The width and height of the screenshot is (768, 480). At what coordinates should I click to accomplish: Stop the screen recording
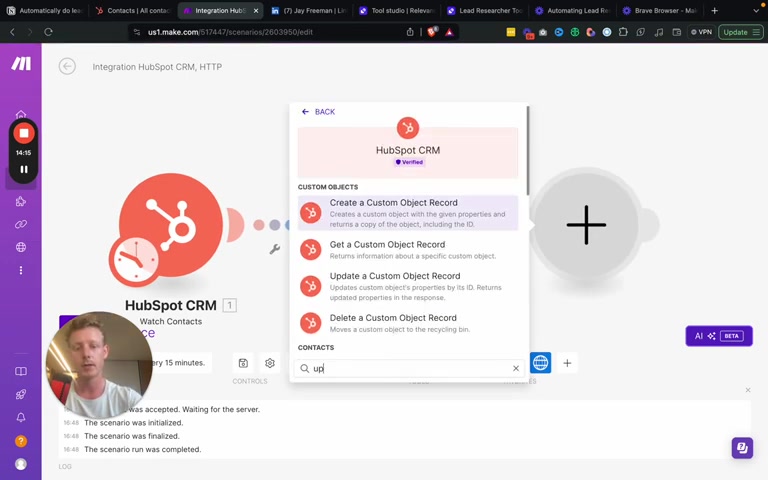pyautogui.click(x=24, y=133)
